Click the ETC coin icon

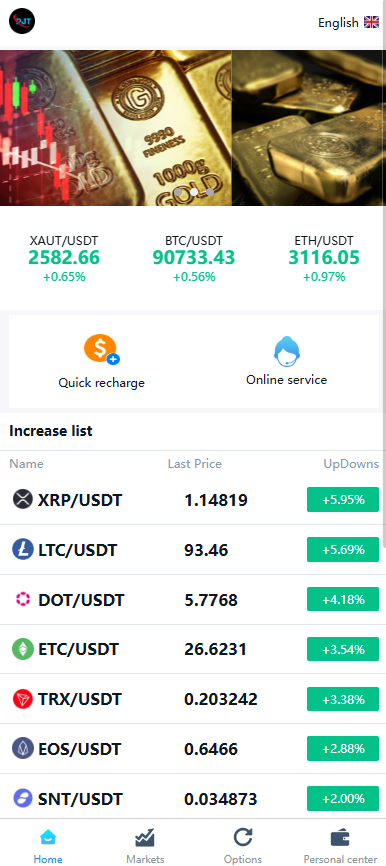23,649
